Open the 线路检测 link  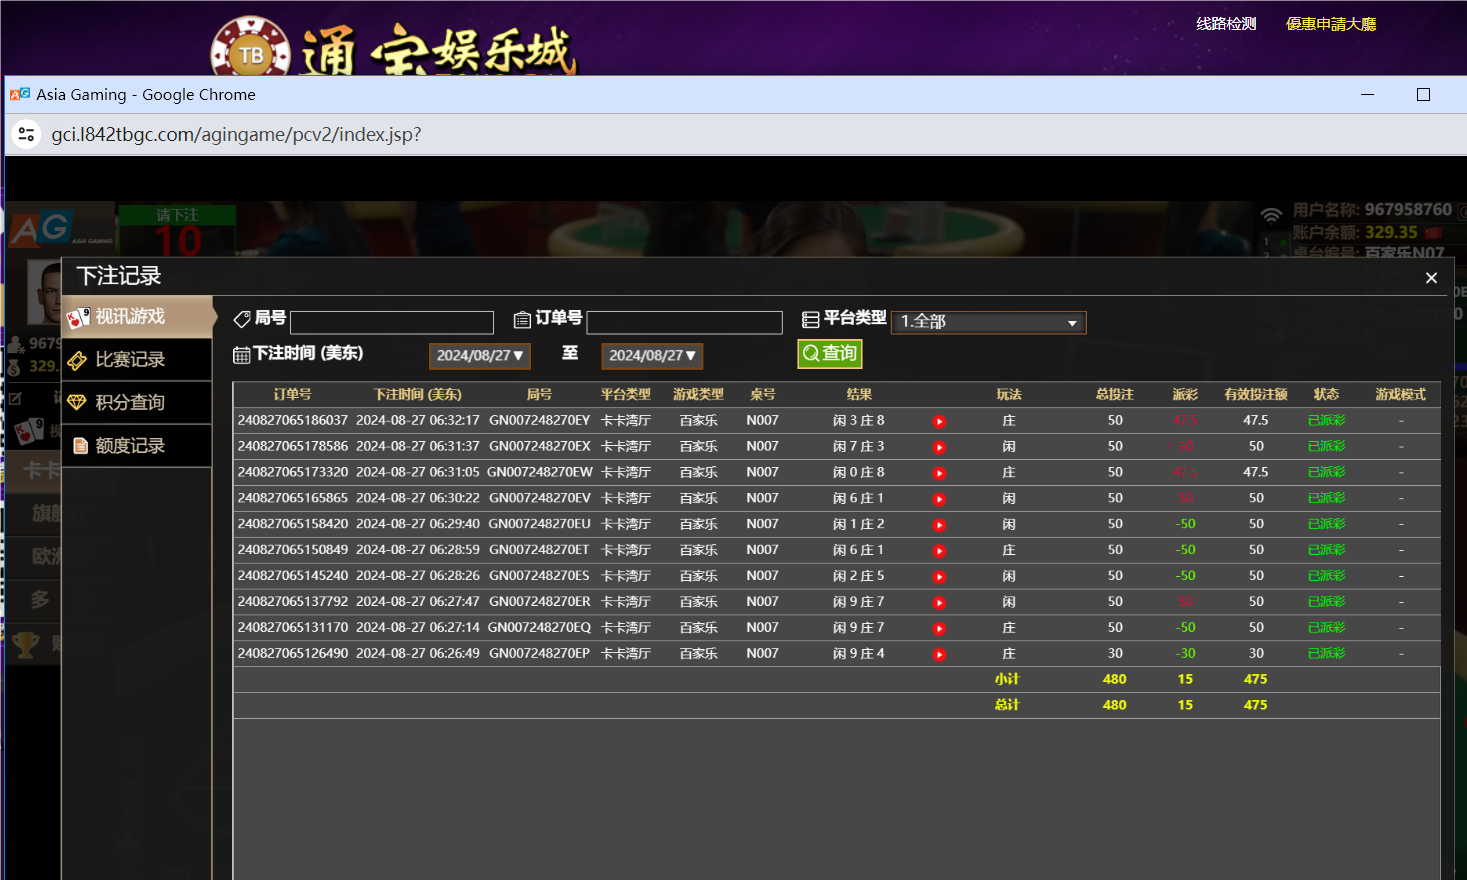pyautogui.click(x=1226, y=22)
